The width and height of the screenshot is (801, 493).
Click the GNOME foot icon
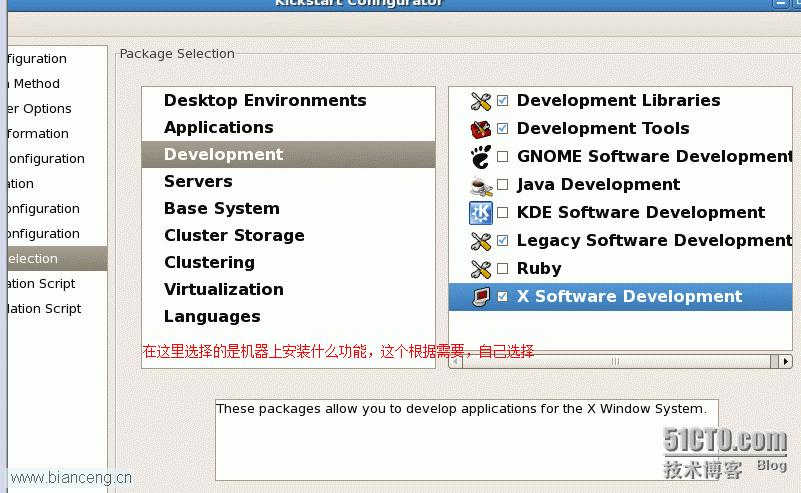tap(480, 157)
